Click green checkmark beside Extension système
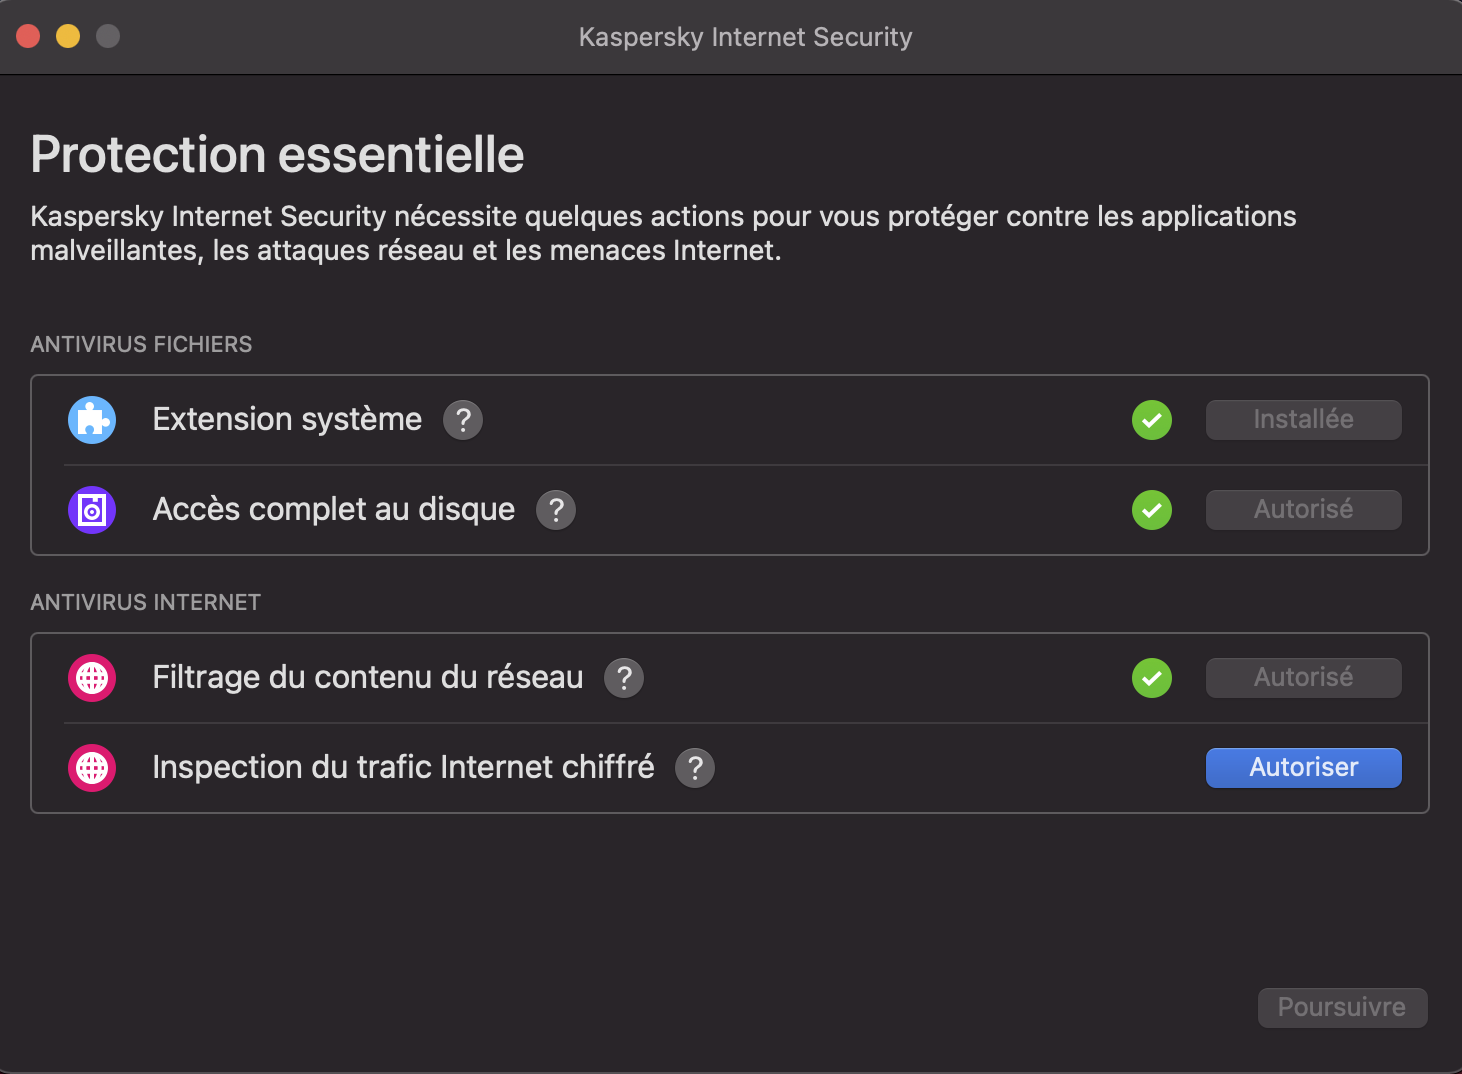 pyautogui.click(x=1152, y=420)
